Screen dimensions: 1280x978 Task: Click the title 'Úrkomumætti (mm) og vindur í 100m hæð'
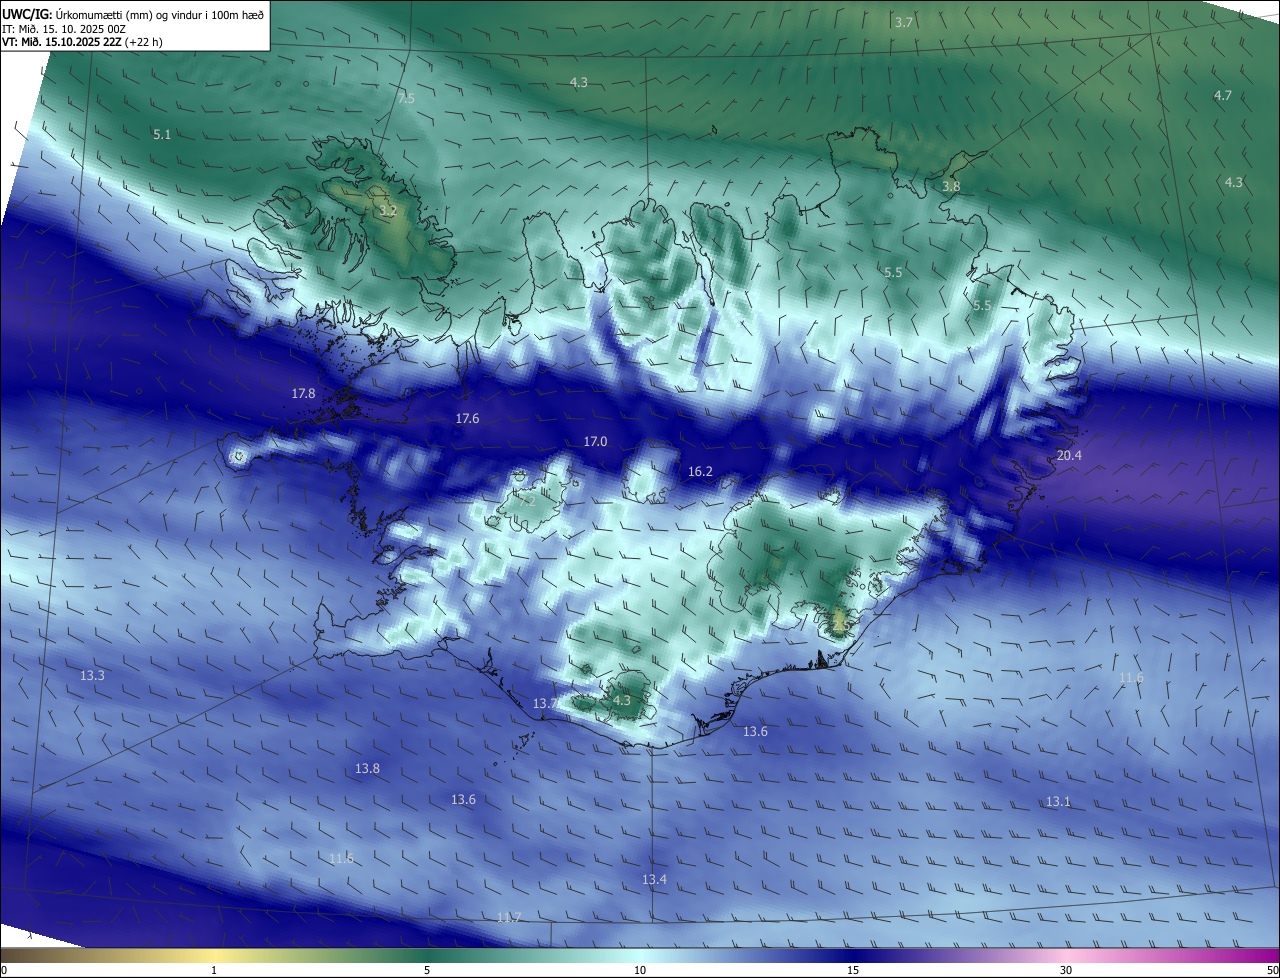(159, 14)
